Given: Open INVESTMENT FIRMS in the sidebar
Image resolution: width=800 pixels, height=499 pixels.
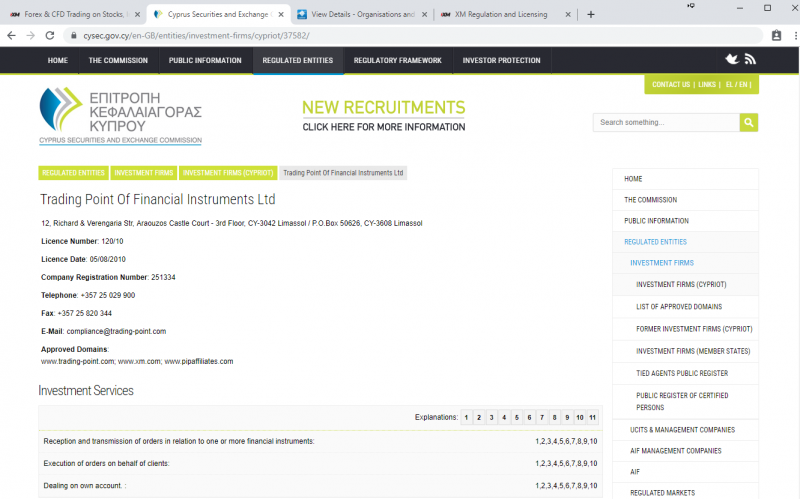Looking at the screenshot, I should (685, 263).
